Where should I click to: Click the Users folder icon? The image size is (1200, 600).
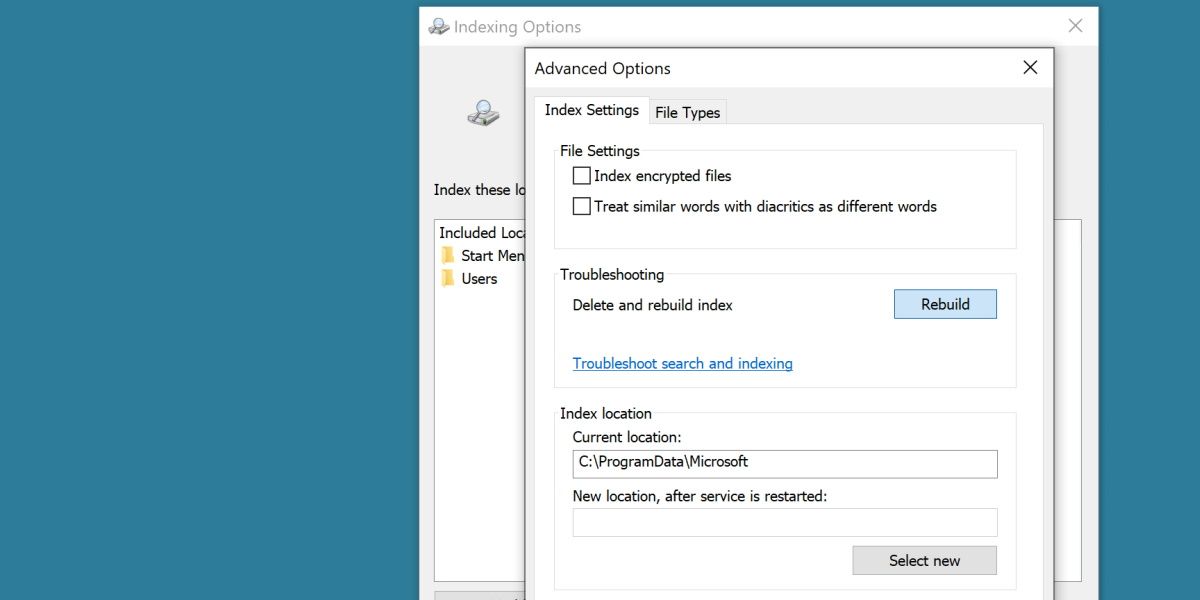point(448,278)
